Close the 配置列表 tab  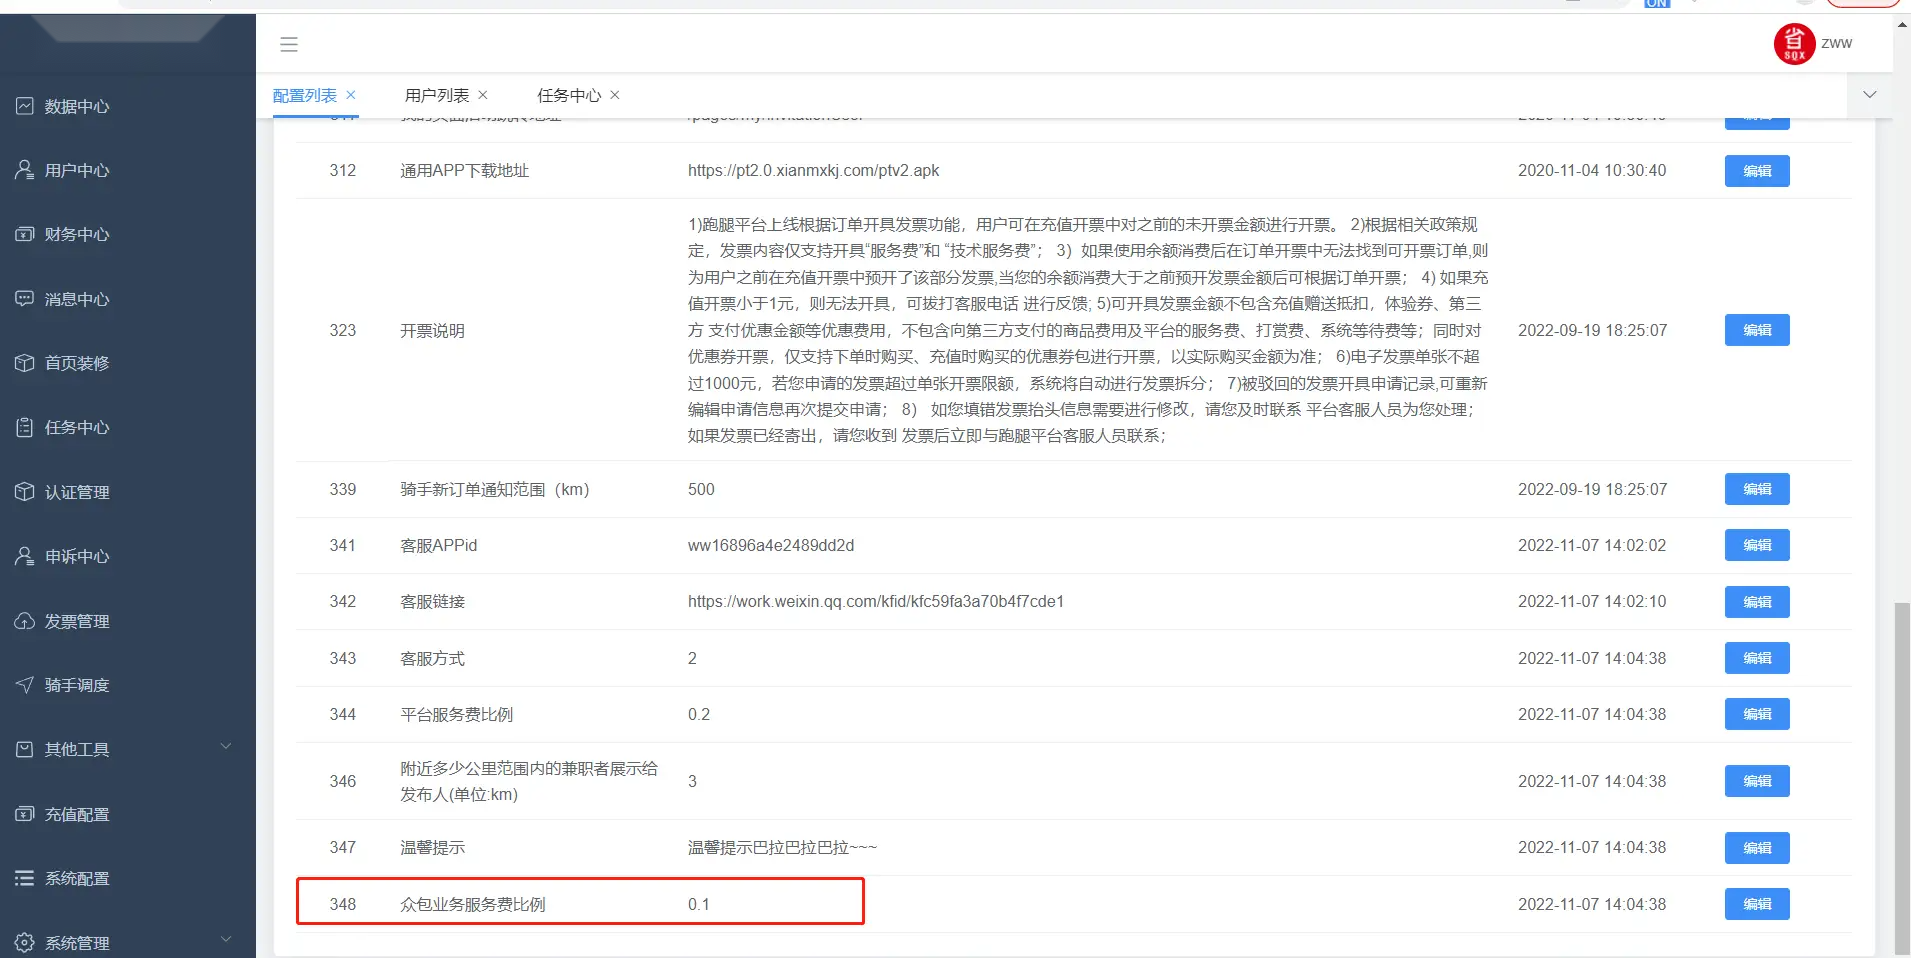point(351,95)
